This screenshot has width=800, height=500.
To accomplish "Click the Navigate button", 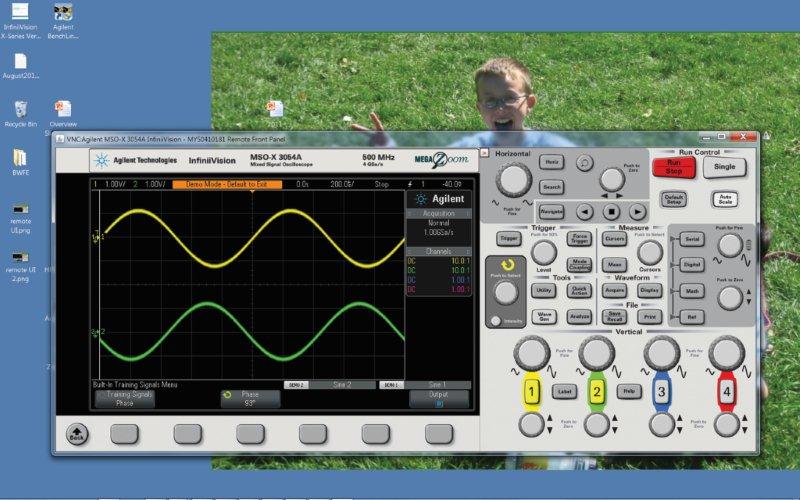I will (551, 211).
